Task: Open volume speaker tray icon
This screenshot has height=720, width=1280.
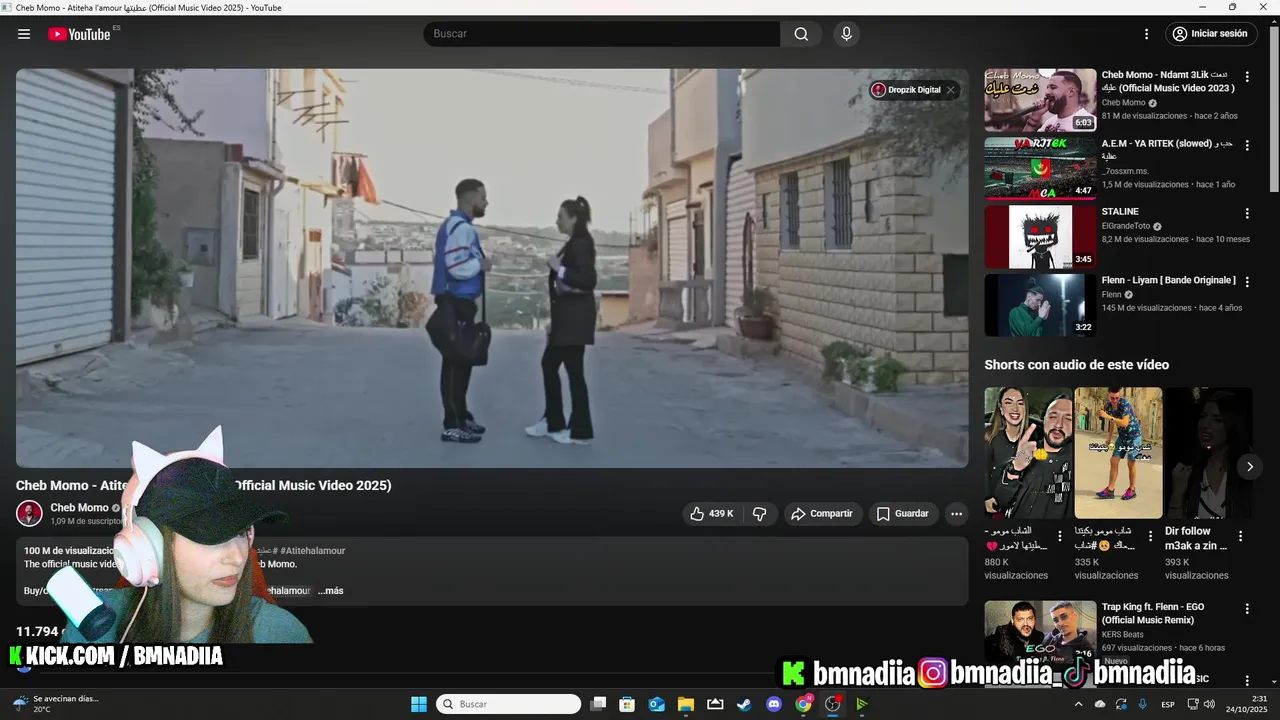Action: 1209,704
